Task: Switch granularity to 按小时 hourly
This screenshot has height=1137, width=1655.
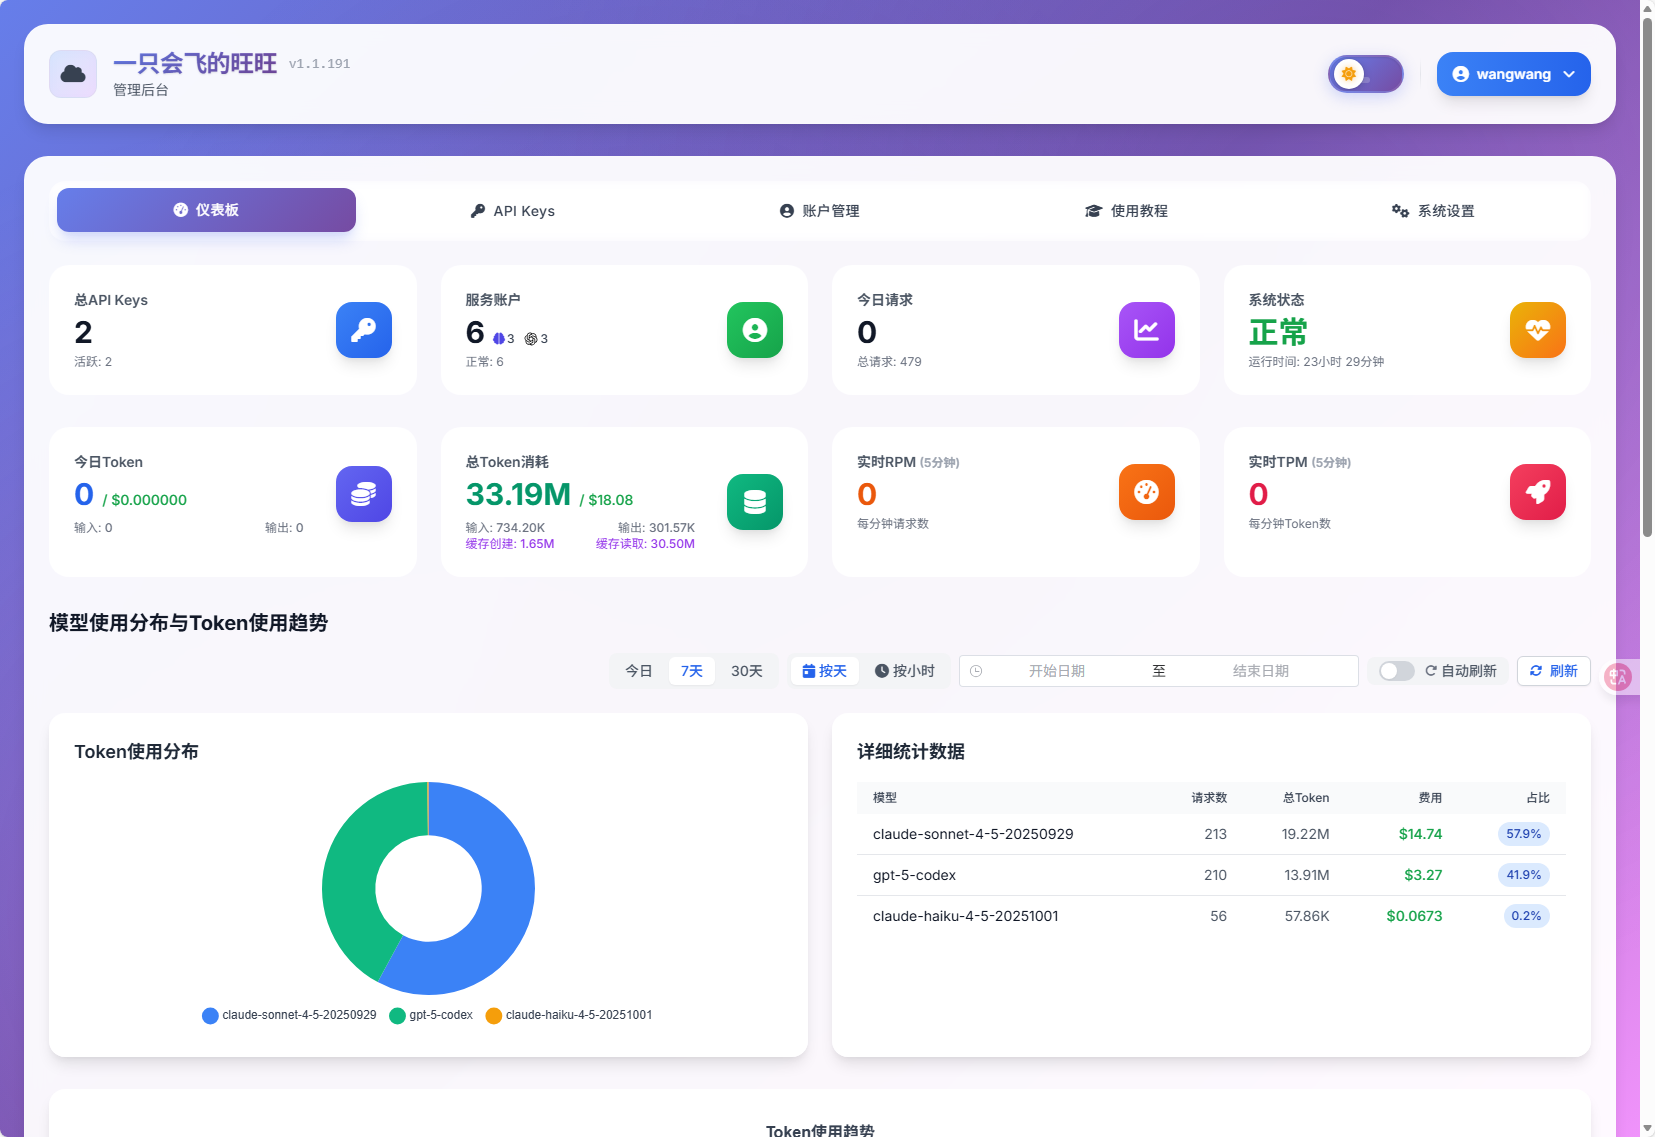Action: click(x=905, y=671)
